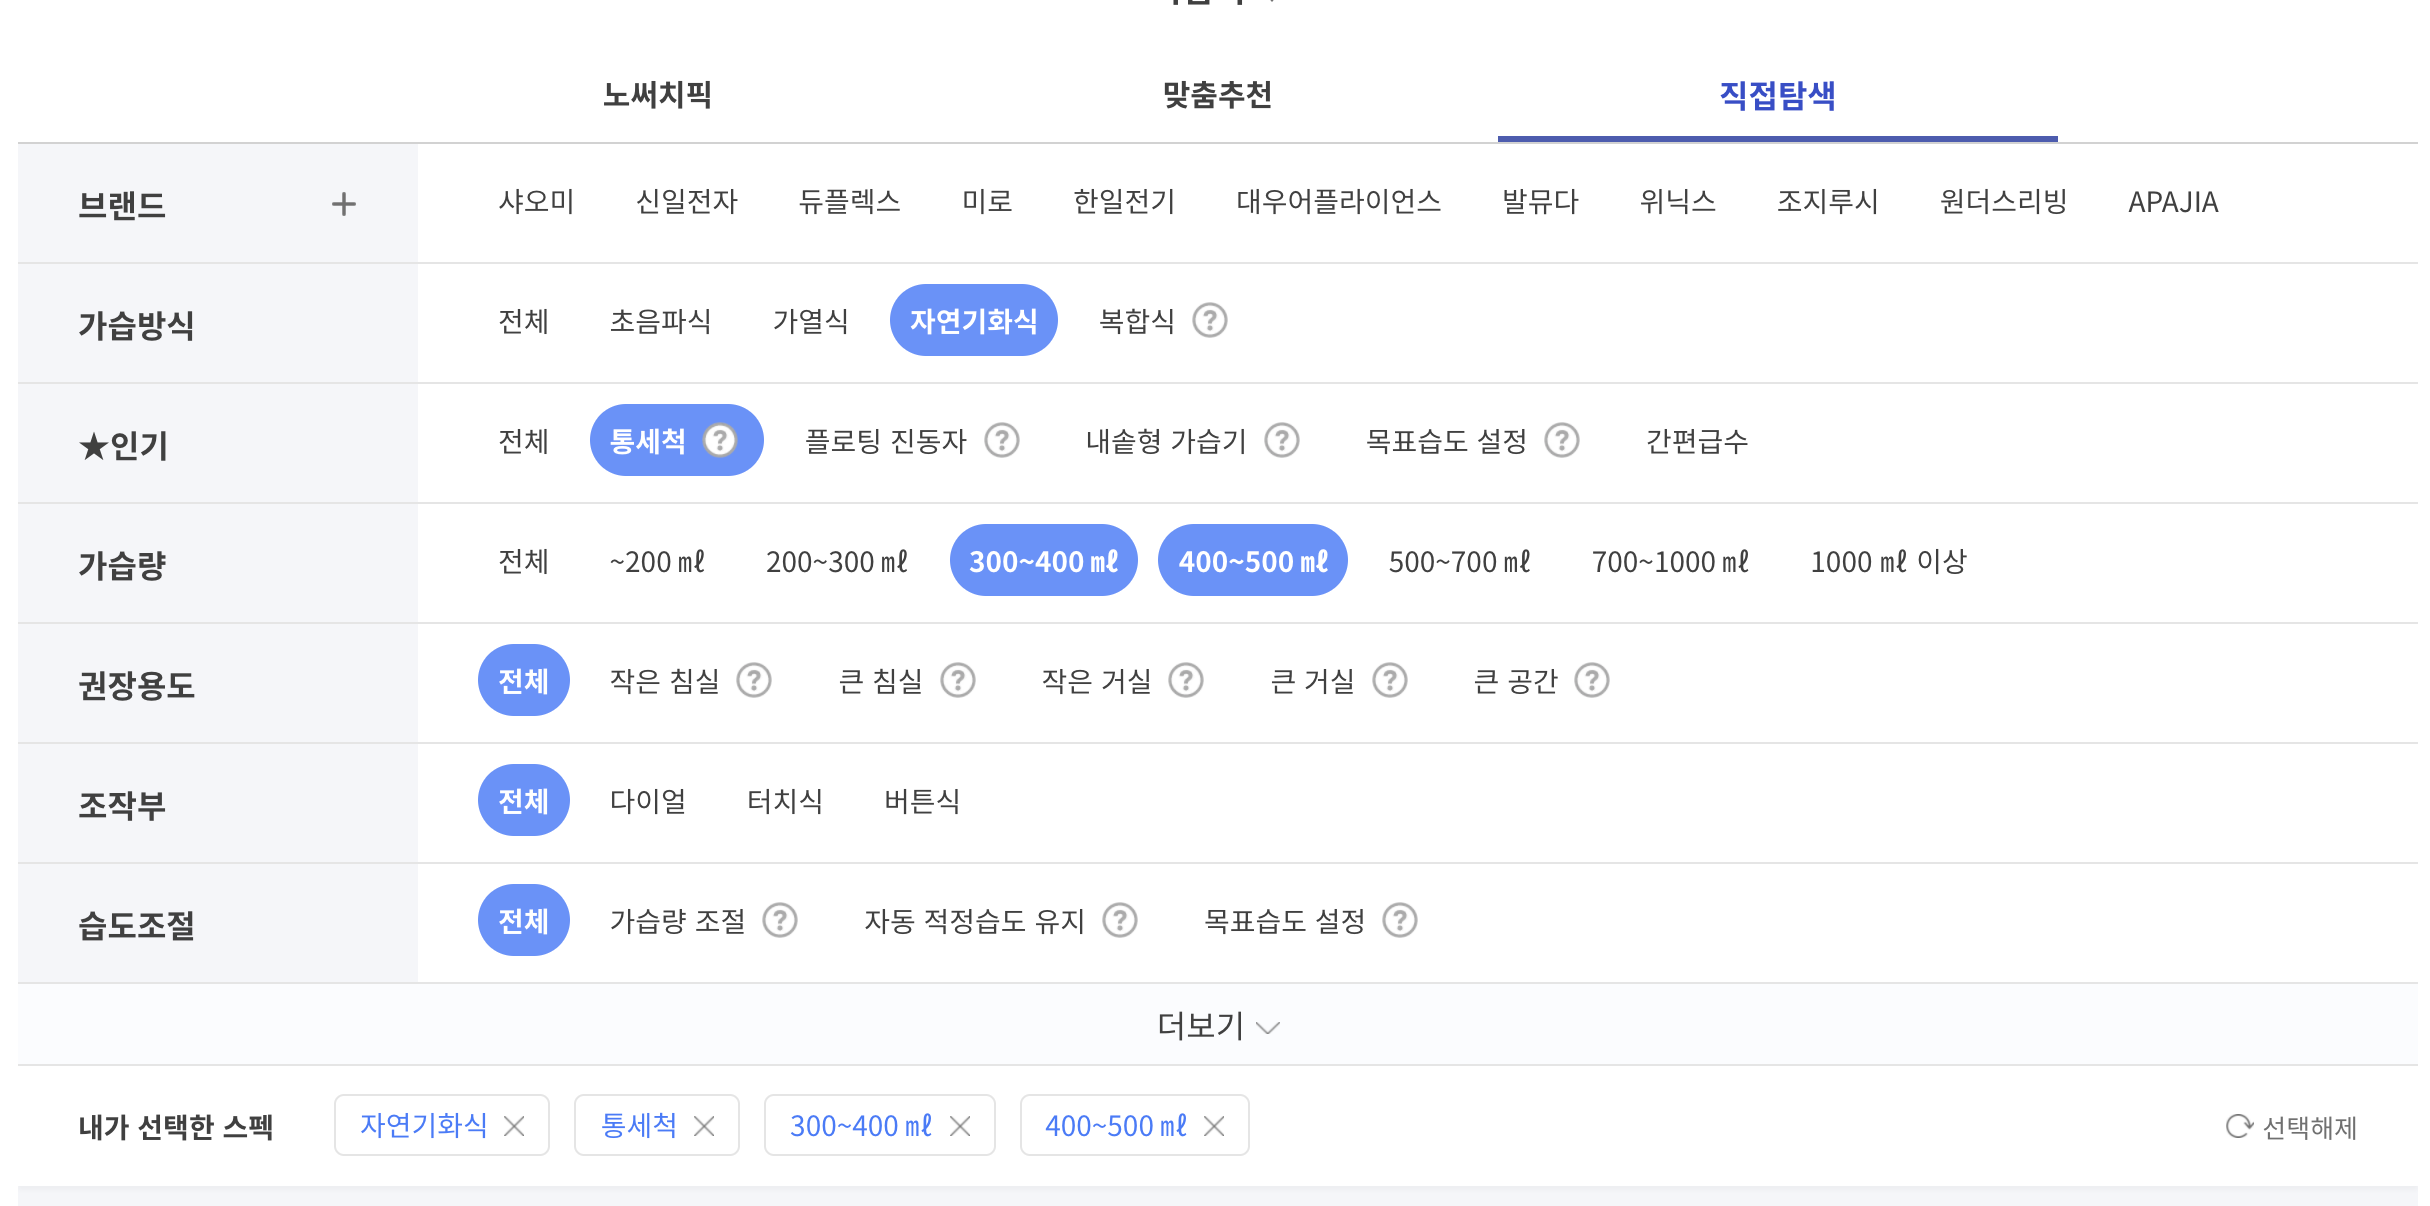Filter by brand APAJIA
The image size is (2430, 1206).
point(2173,202)
